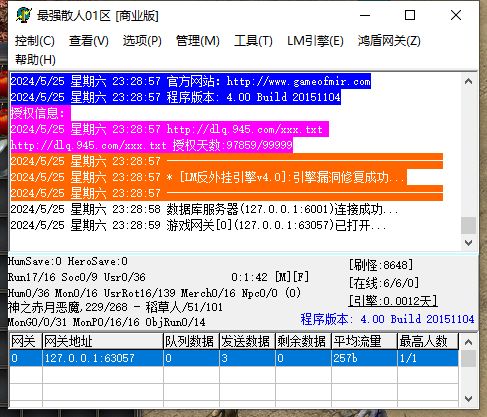This screenshot has width=487, height=417.
Task: Click the 最高人数 column header
Action: click(x=428, y=341)
